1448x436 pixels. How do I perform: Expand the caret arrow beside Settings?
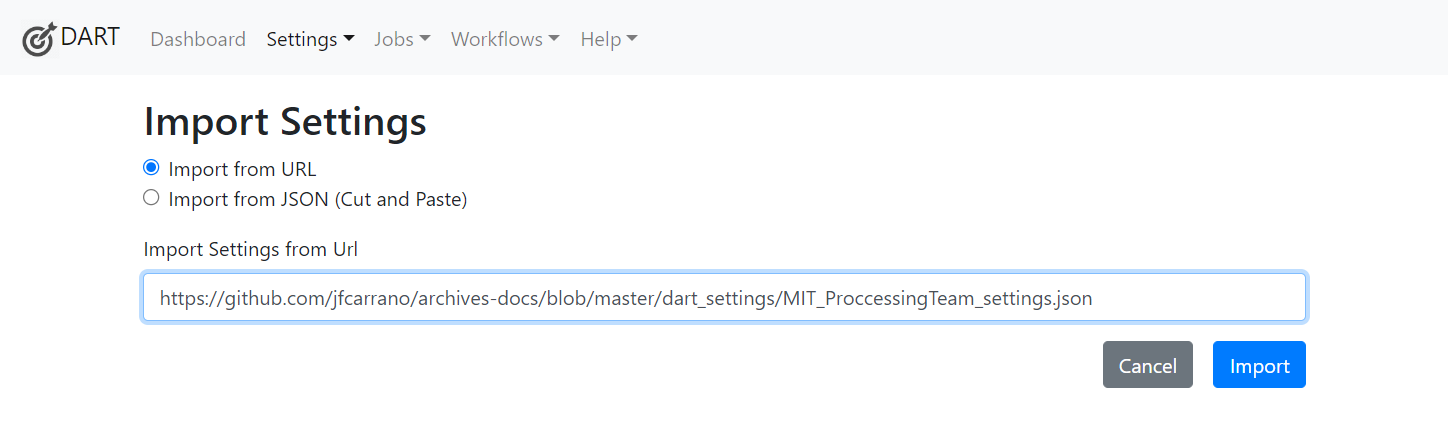349,39
